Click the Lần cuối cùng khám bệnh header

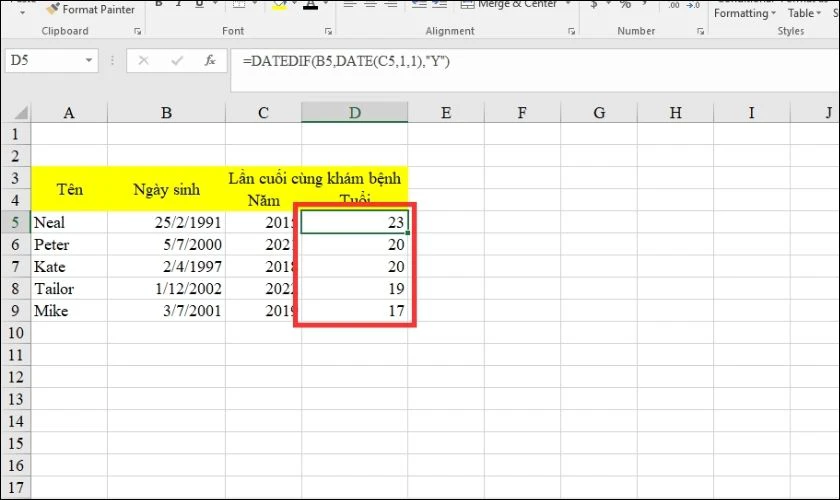[x=316, y=177]
